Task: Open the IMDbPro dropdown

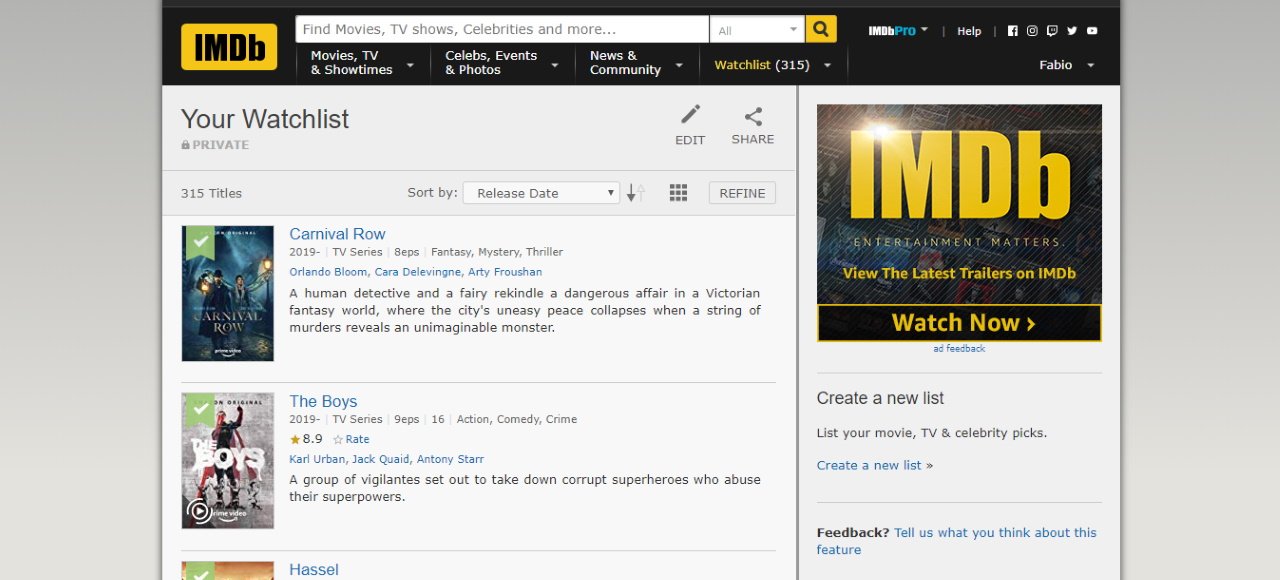Action: point(898,31)
